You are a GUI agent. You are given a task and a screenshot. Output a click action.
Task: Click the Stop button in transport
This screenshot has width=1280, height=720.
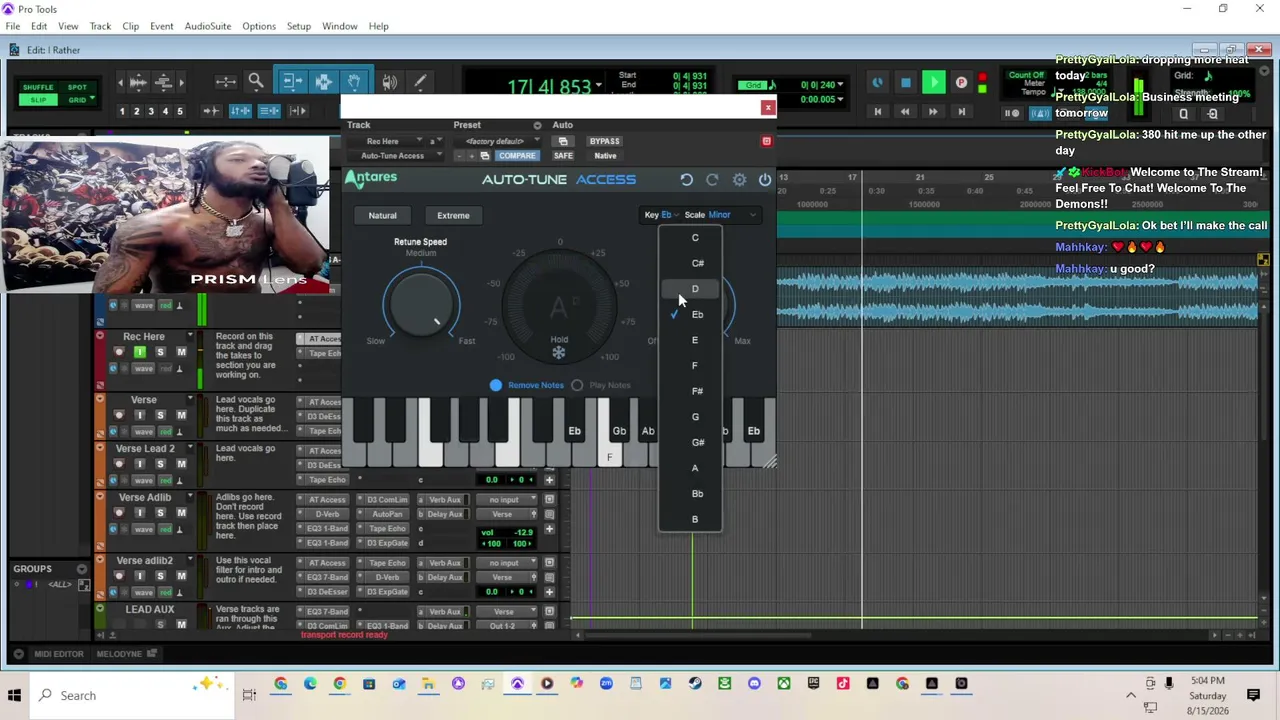pos(906,83)
